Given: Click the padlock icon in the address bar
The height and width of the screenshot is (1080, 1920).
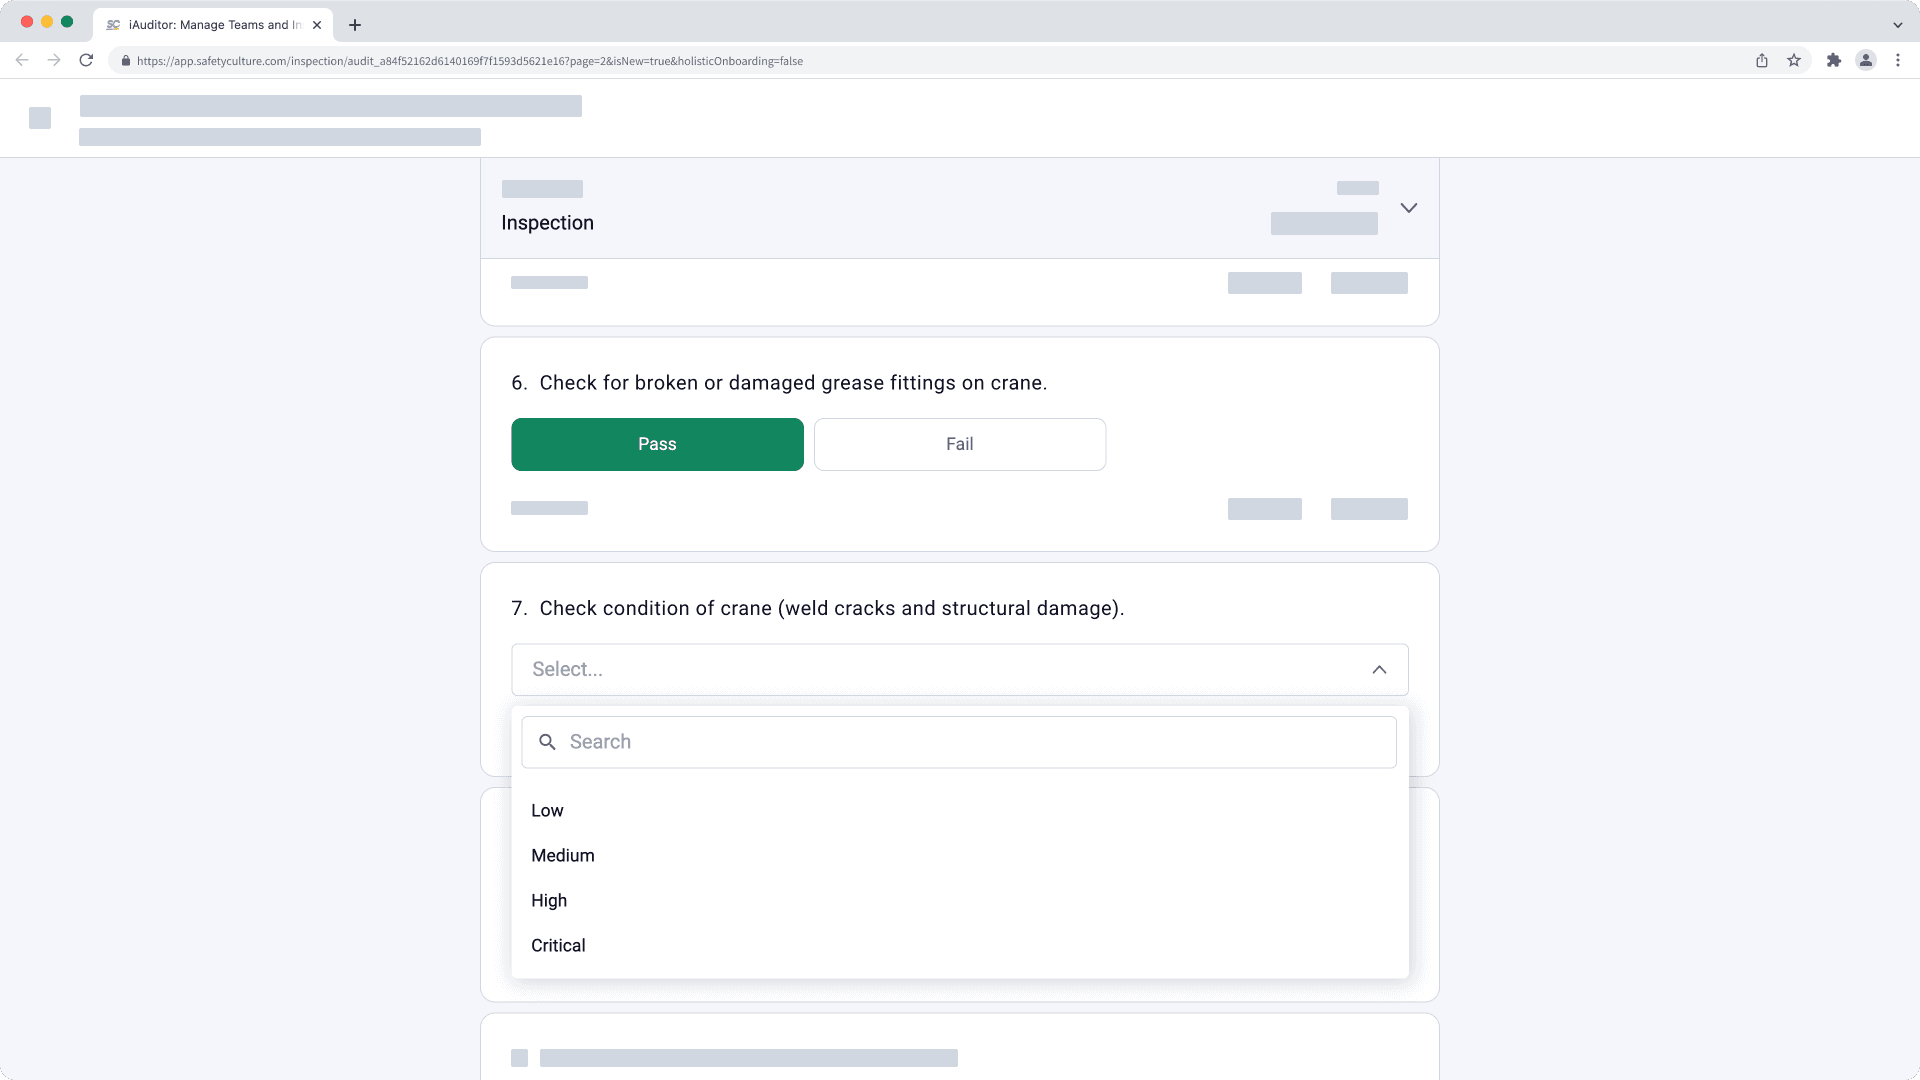Looking at the screenshot, I should tap(125, 60).
